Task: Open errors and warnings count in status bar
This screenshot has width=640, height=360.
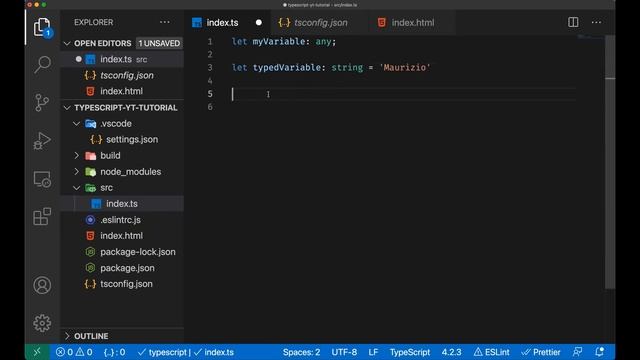Action: pos(74,352)
